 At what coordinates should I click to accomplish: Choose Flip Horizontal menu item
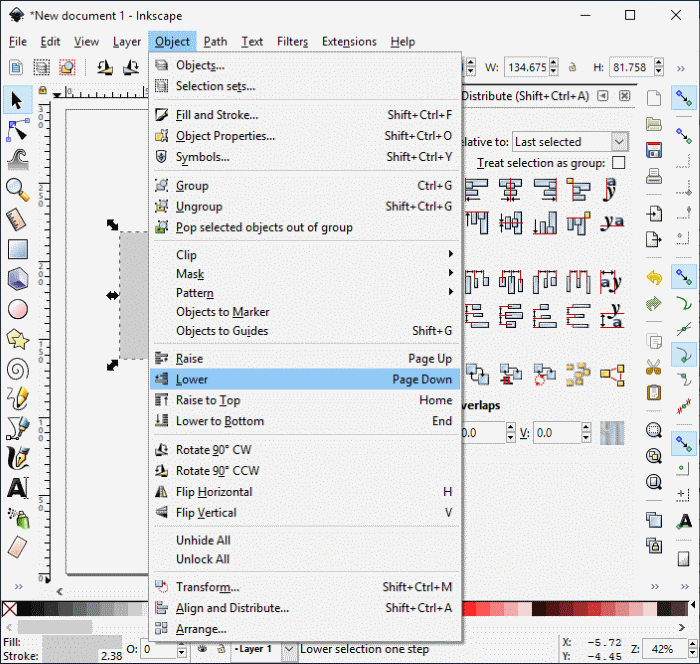(305, 492)
